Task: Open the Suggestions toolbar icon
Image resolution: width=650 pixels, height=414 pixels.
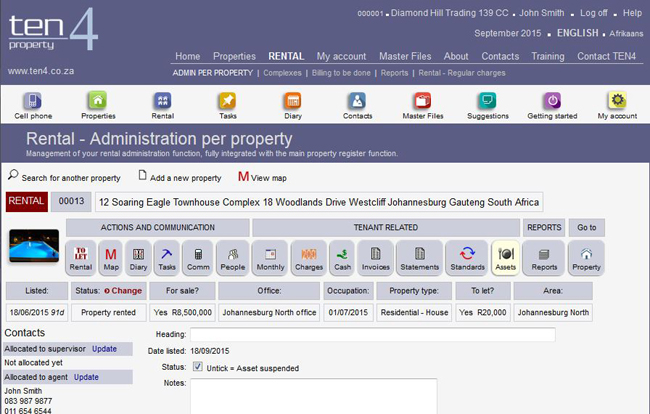Action: point(488,106)
